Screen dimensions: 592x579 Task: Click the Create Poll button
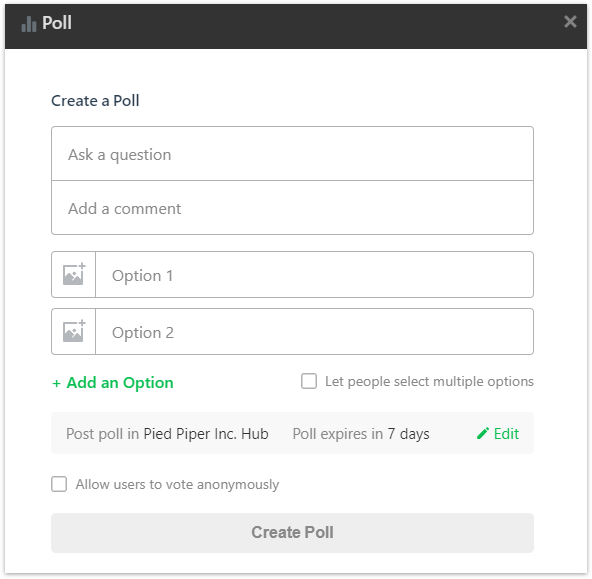click(x=292, y=533)
